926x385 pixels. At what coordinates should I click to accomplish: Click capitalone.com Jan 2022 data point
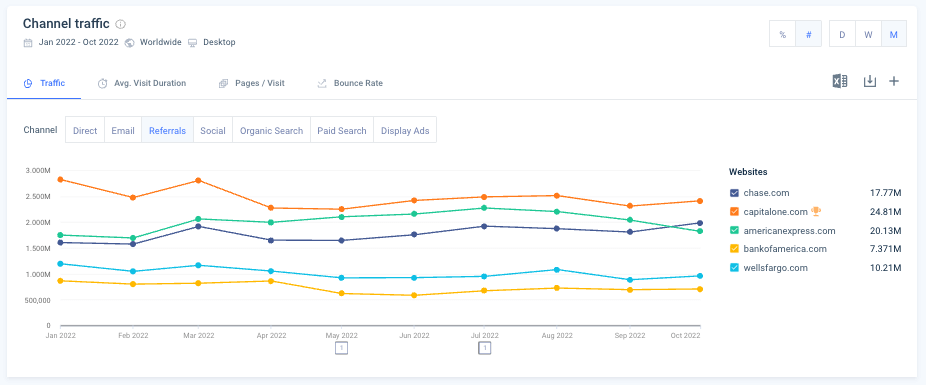coord(60,179)
